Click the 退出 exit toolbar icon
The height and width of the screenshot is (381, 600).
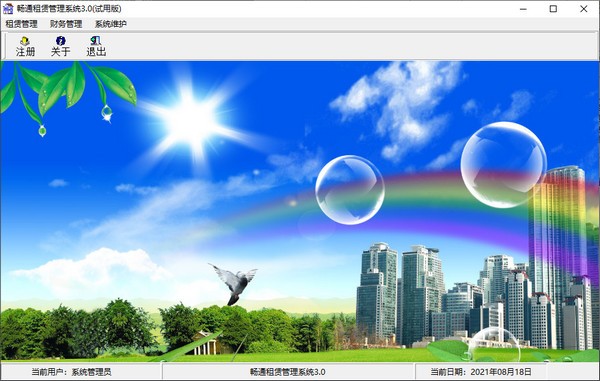click(x=96, y=40)
